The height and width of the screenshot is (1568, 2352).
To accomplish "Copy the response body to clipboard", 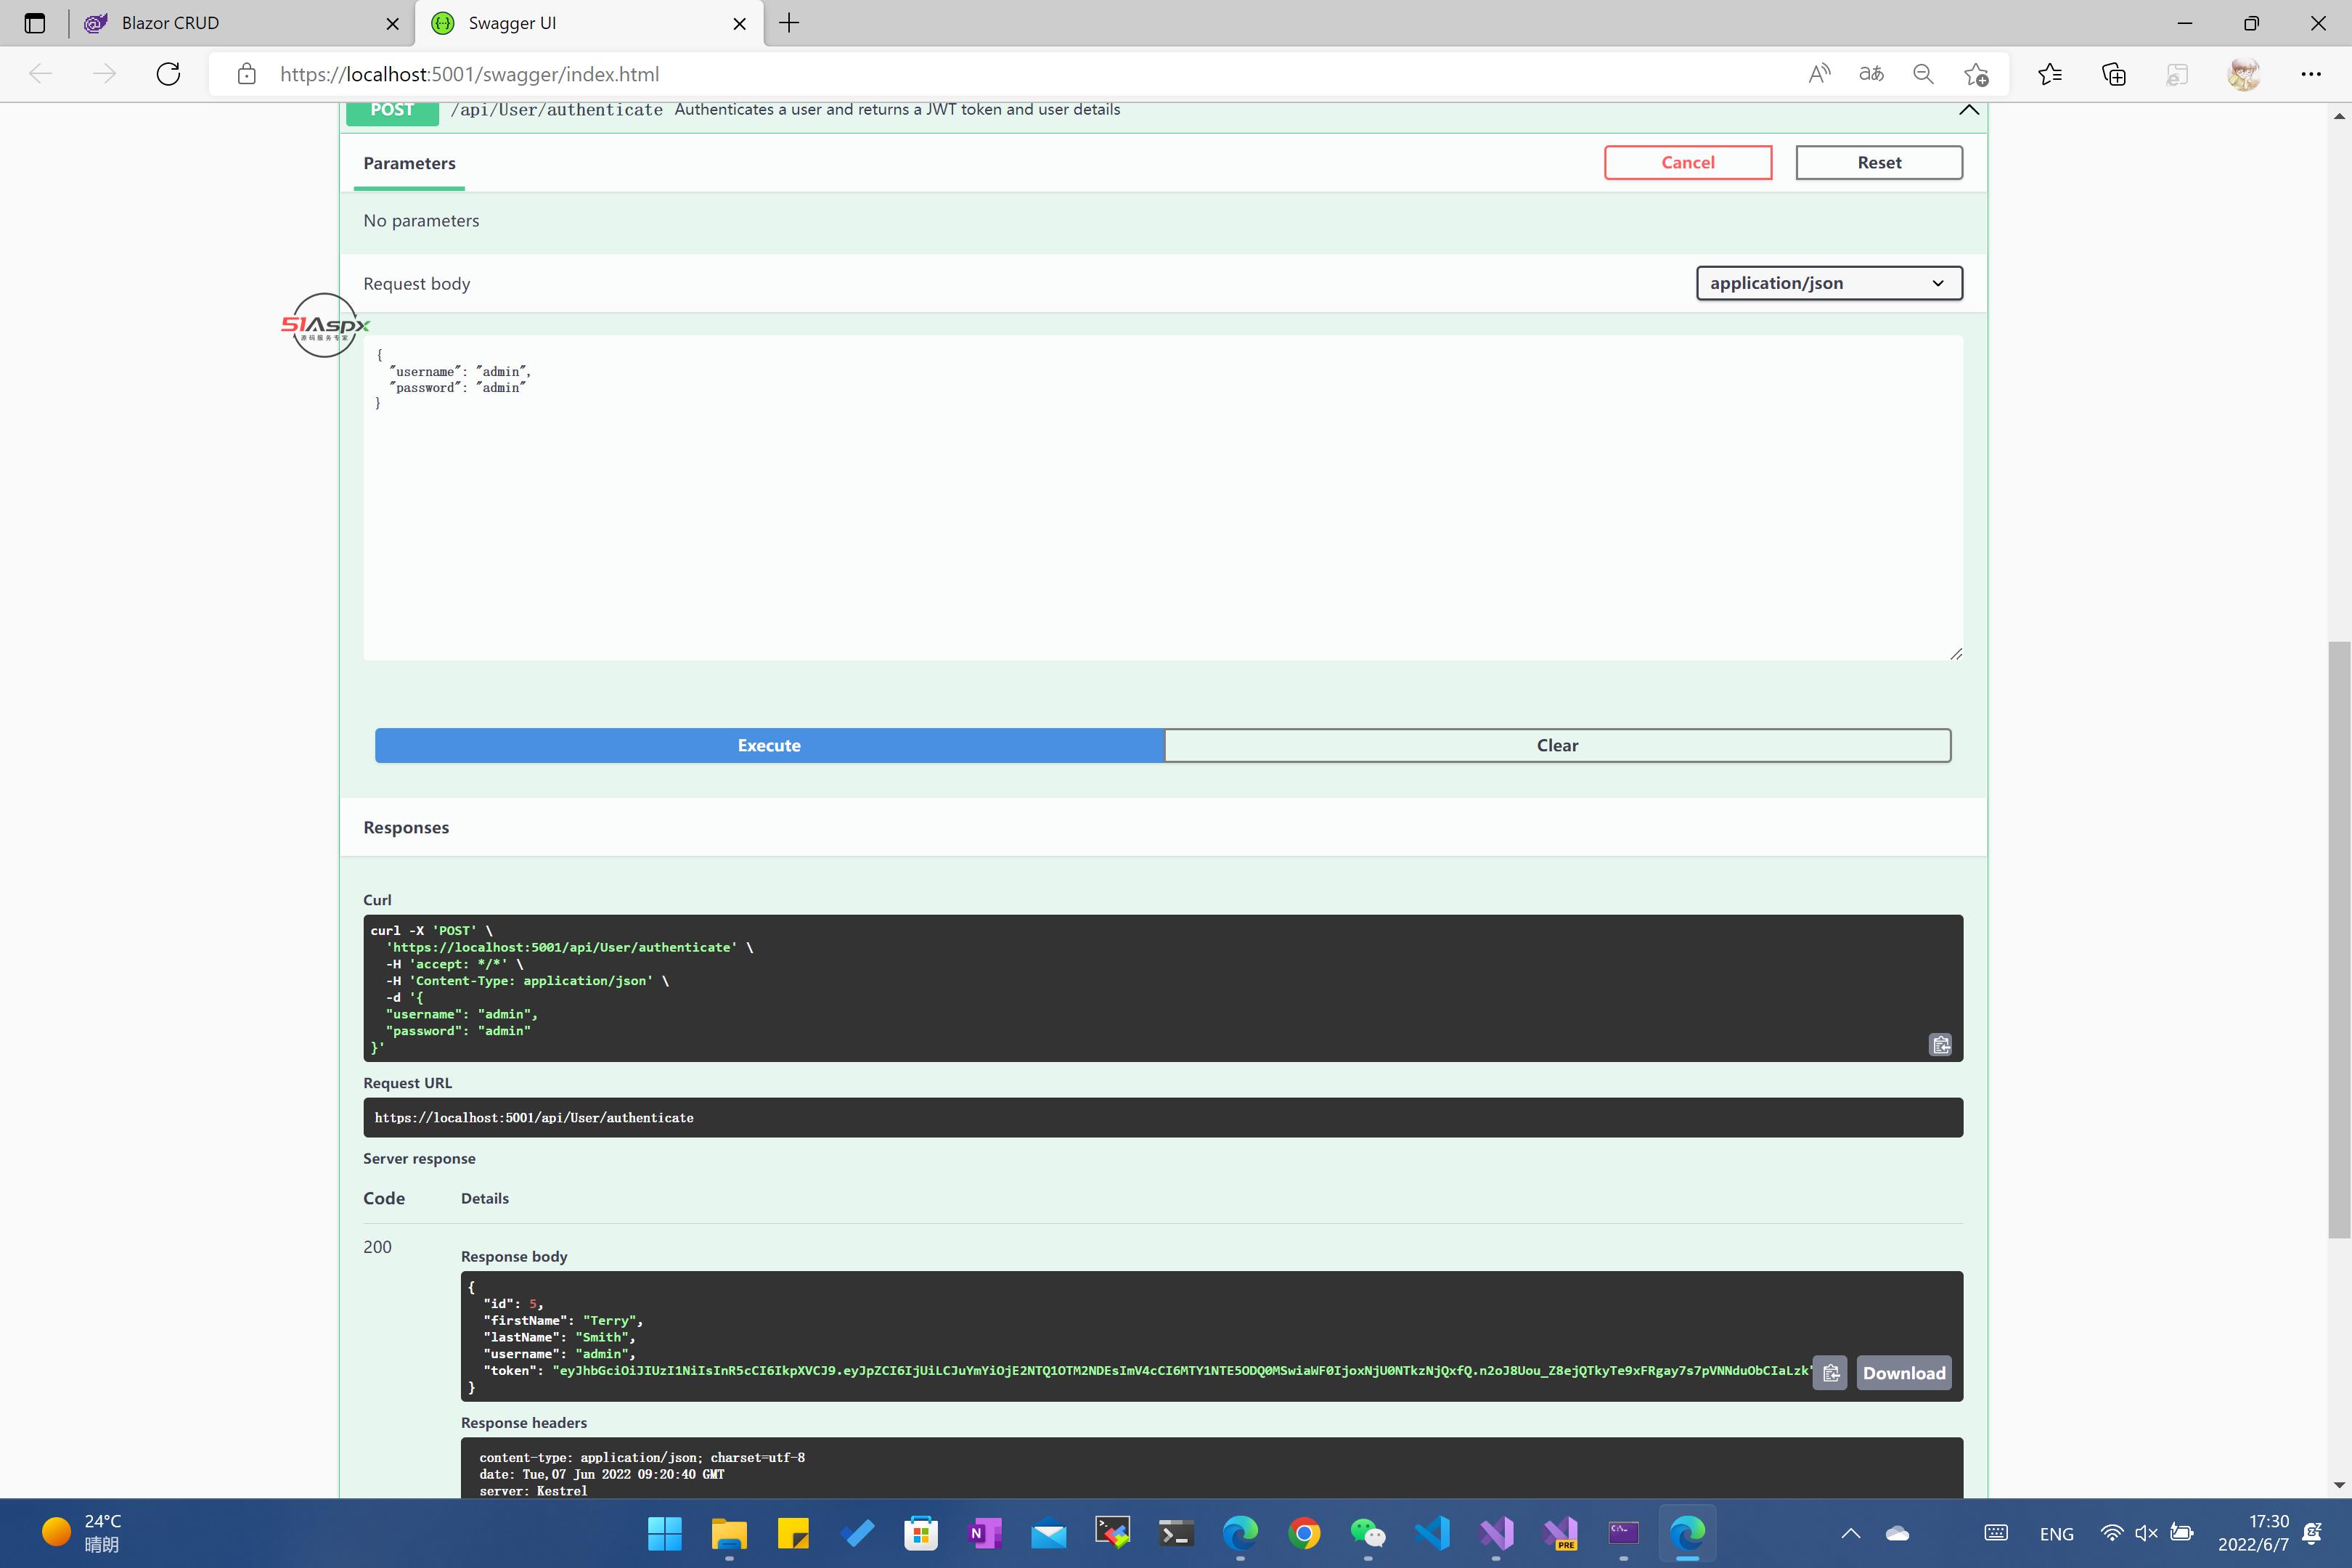I will pos(1831,1373).
